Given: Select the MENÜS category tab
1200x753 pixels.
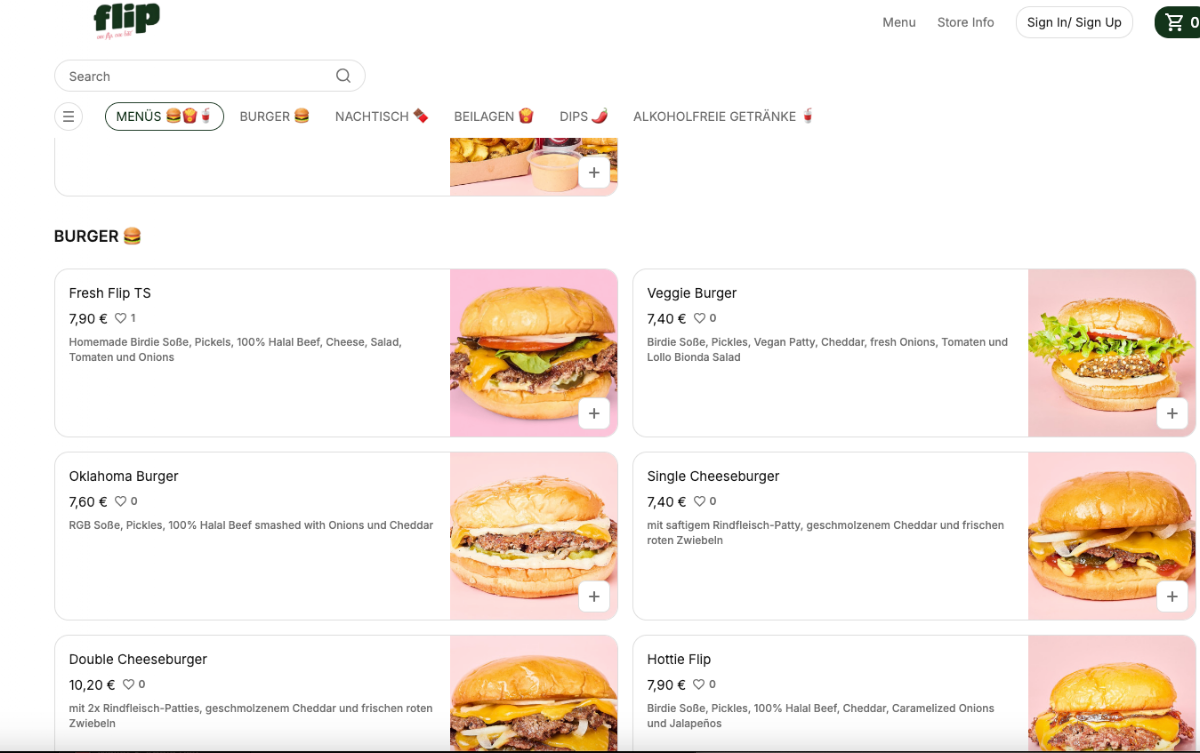Looking at the screenshot, I should coord(164,117).
